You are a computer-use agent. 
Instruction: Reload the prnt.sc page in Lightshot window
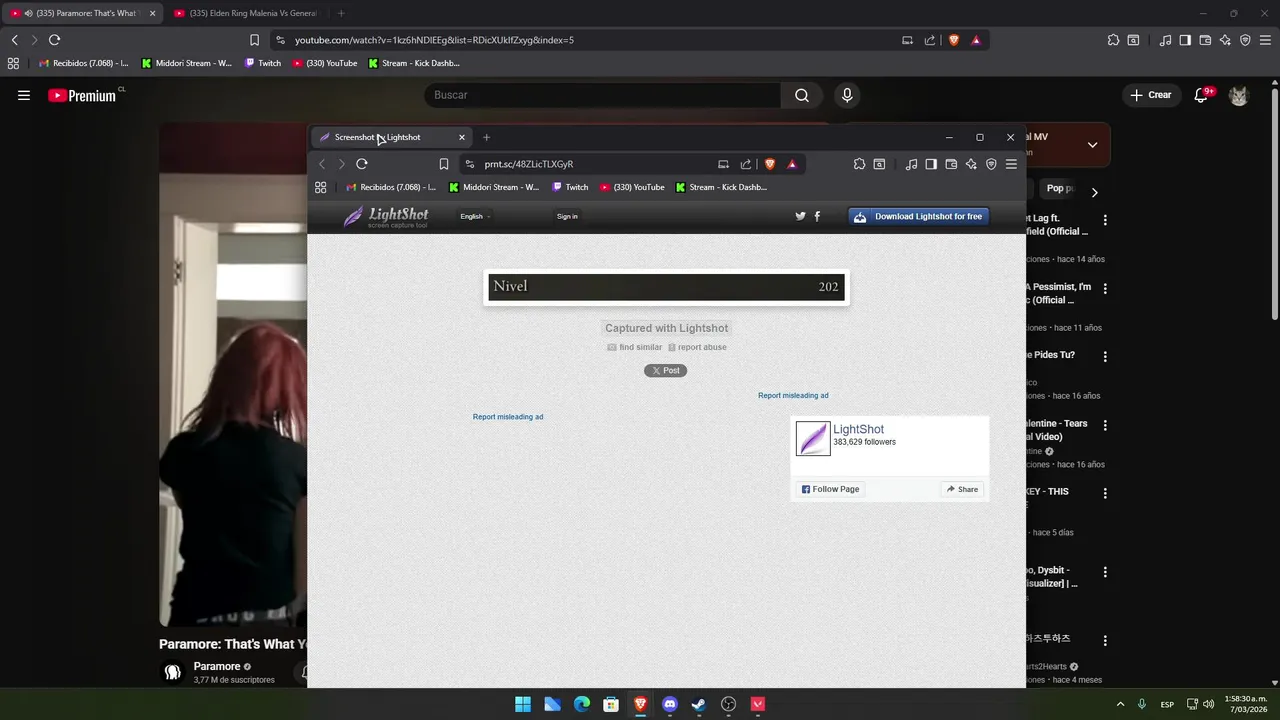[362, 164]
